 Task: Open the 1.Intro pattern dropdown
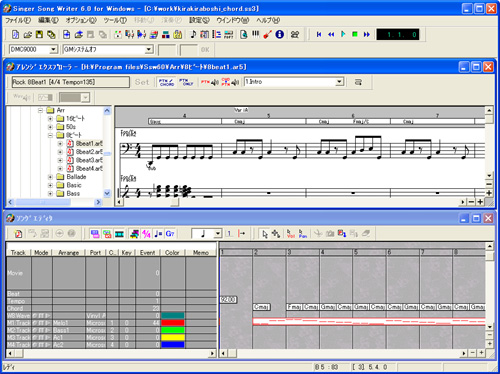pos(339,82)
